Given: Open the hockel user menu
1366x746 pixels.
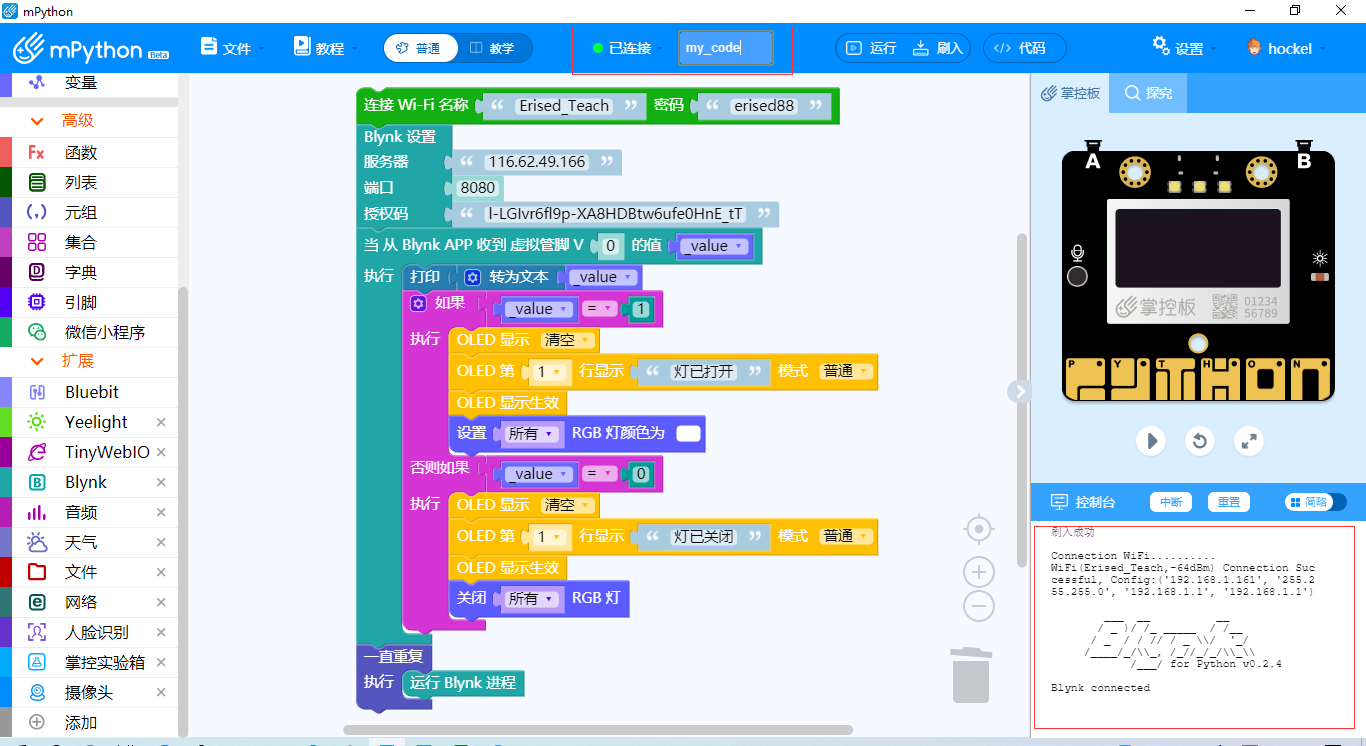Looking at the screenshot, I should (x=1286, y=48).
